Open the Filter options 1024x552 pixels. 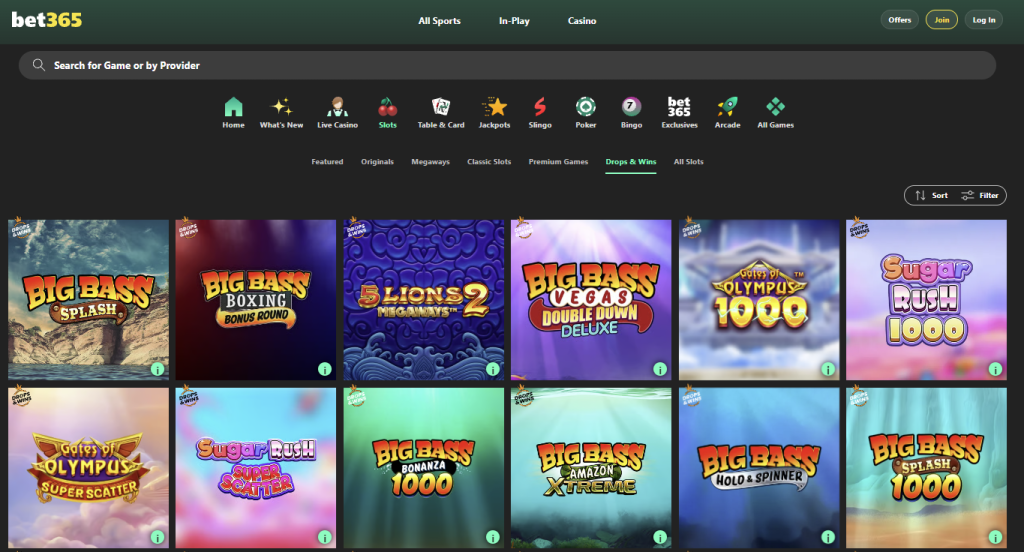point(980,195)
